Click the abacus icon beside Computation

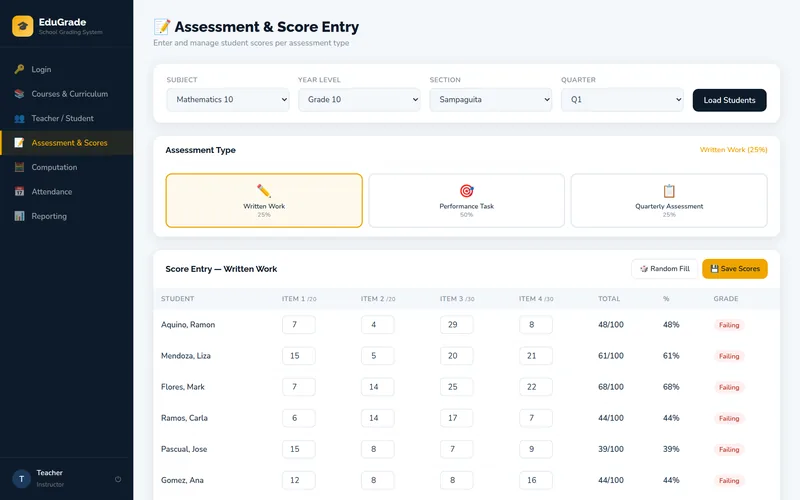tap(19, 167)
